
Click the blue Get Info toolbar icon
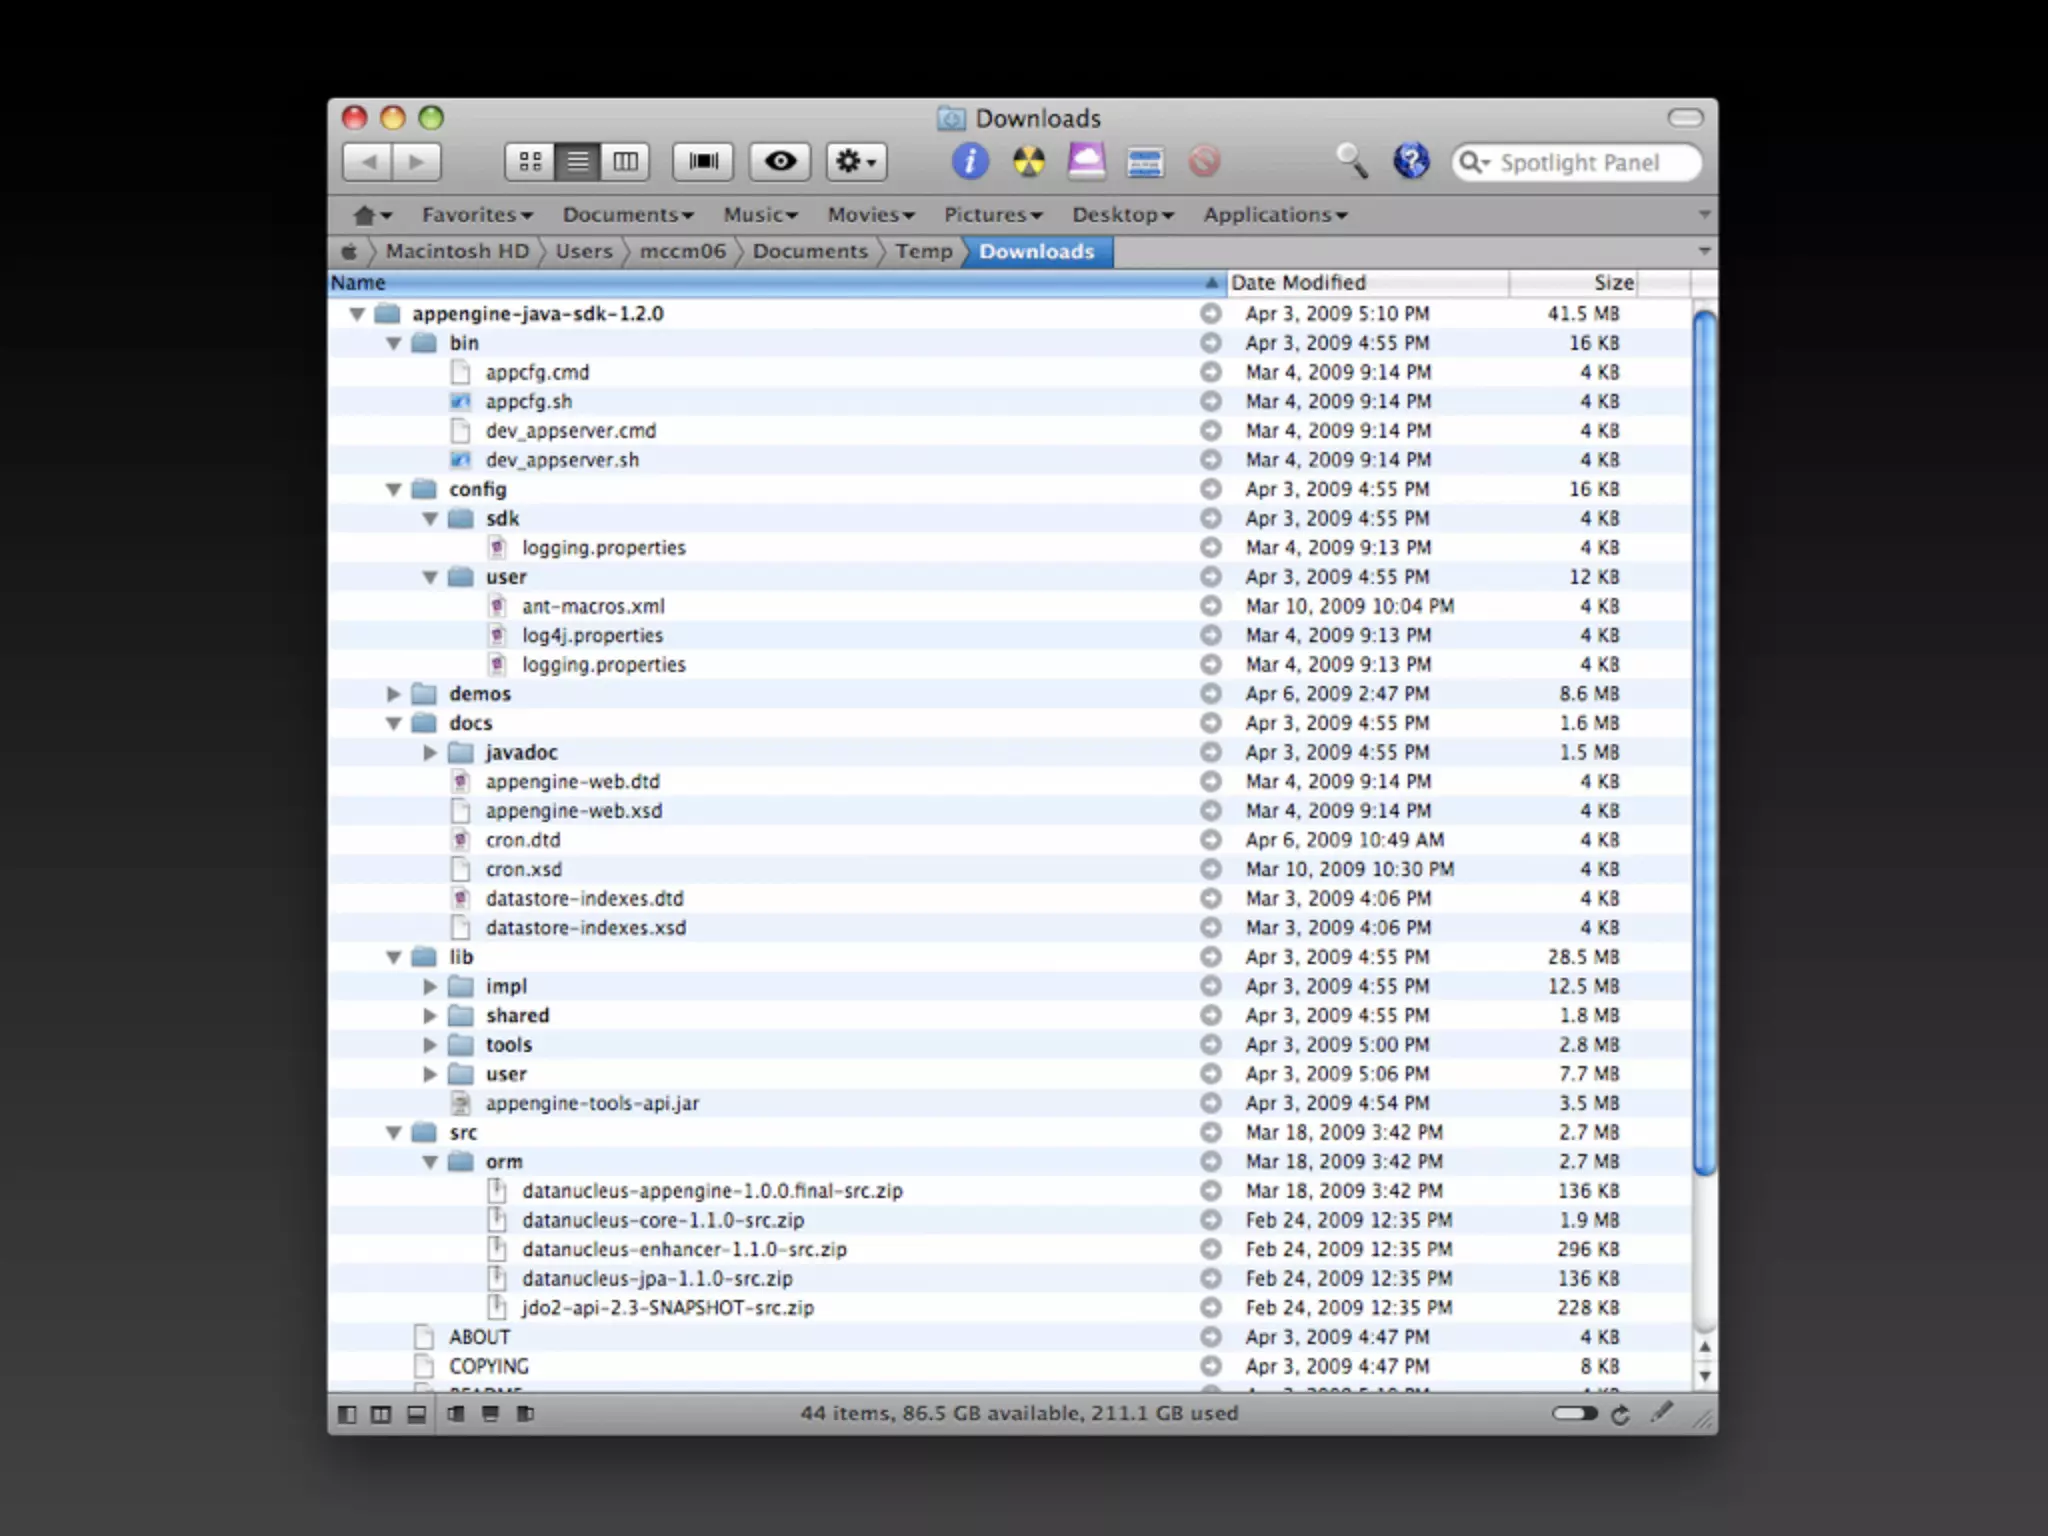coord(969,161)
